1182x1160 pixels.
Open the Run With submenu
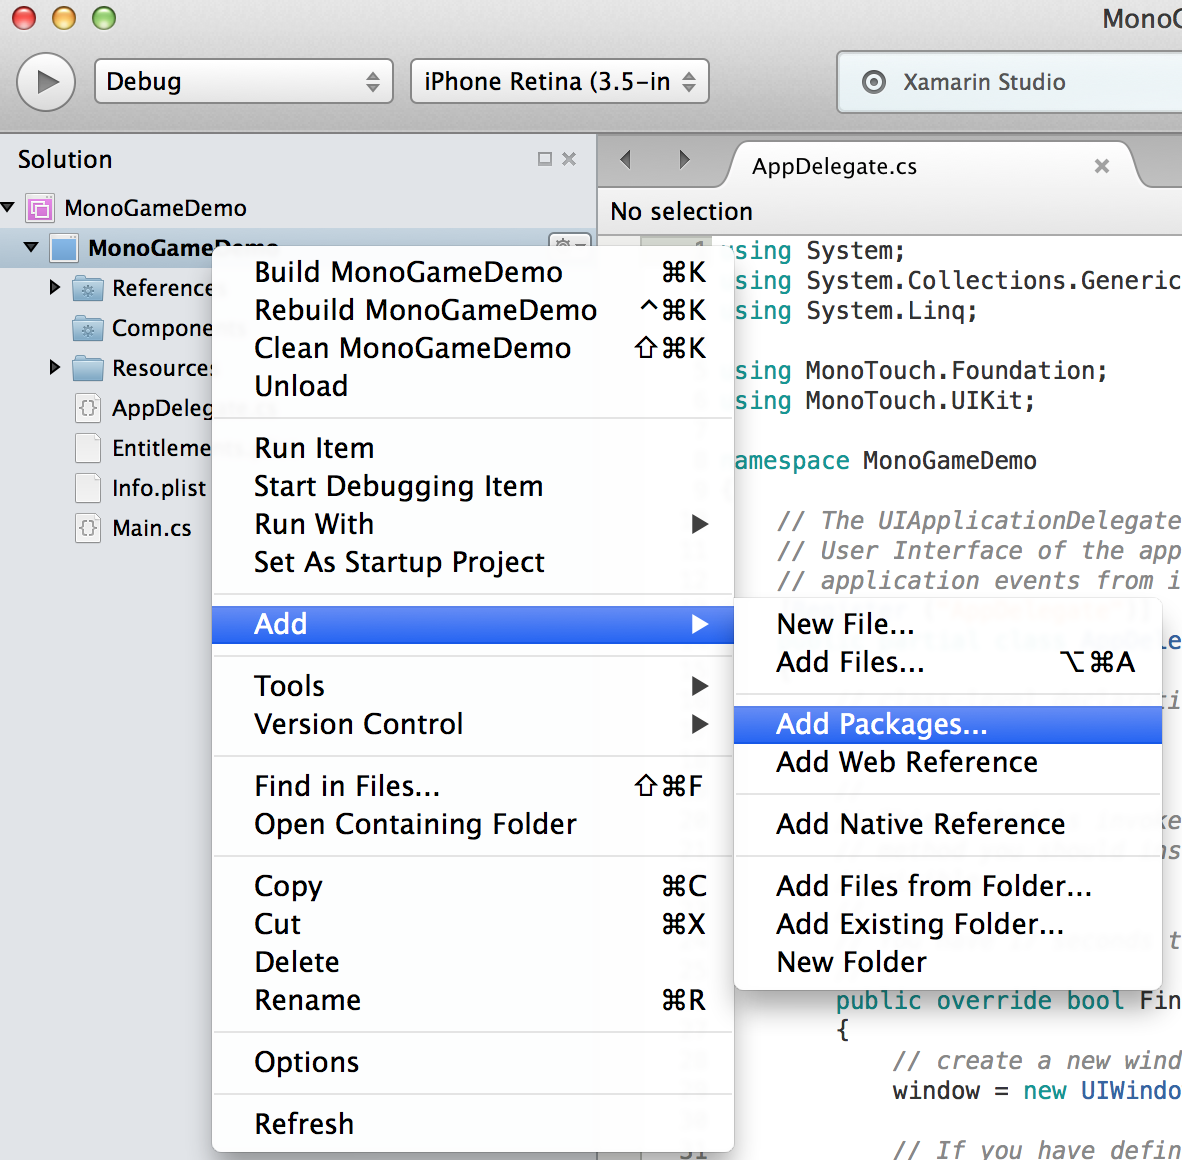(x=473, y=524)
